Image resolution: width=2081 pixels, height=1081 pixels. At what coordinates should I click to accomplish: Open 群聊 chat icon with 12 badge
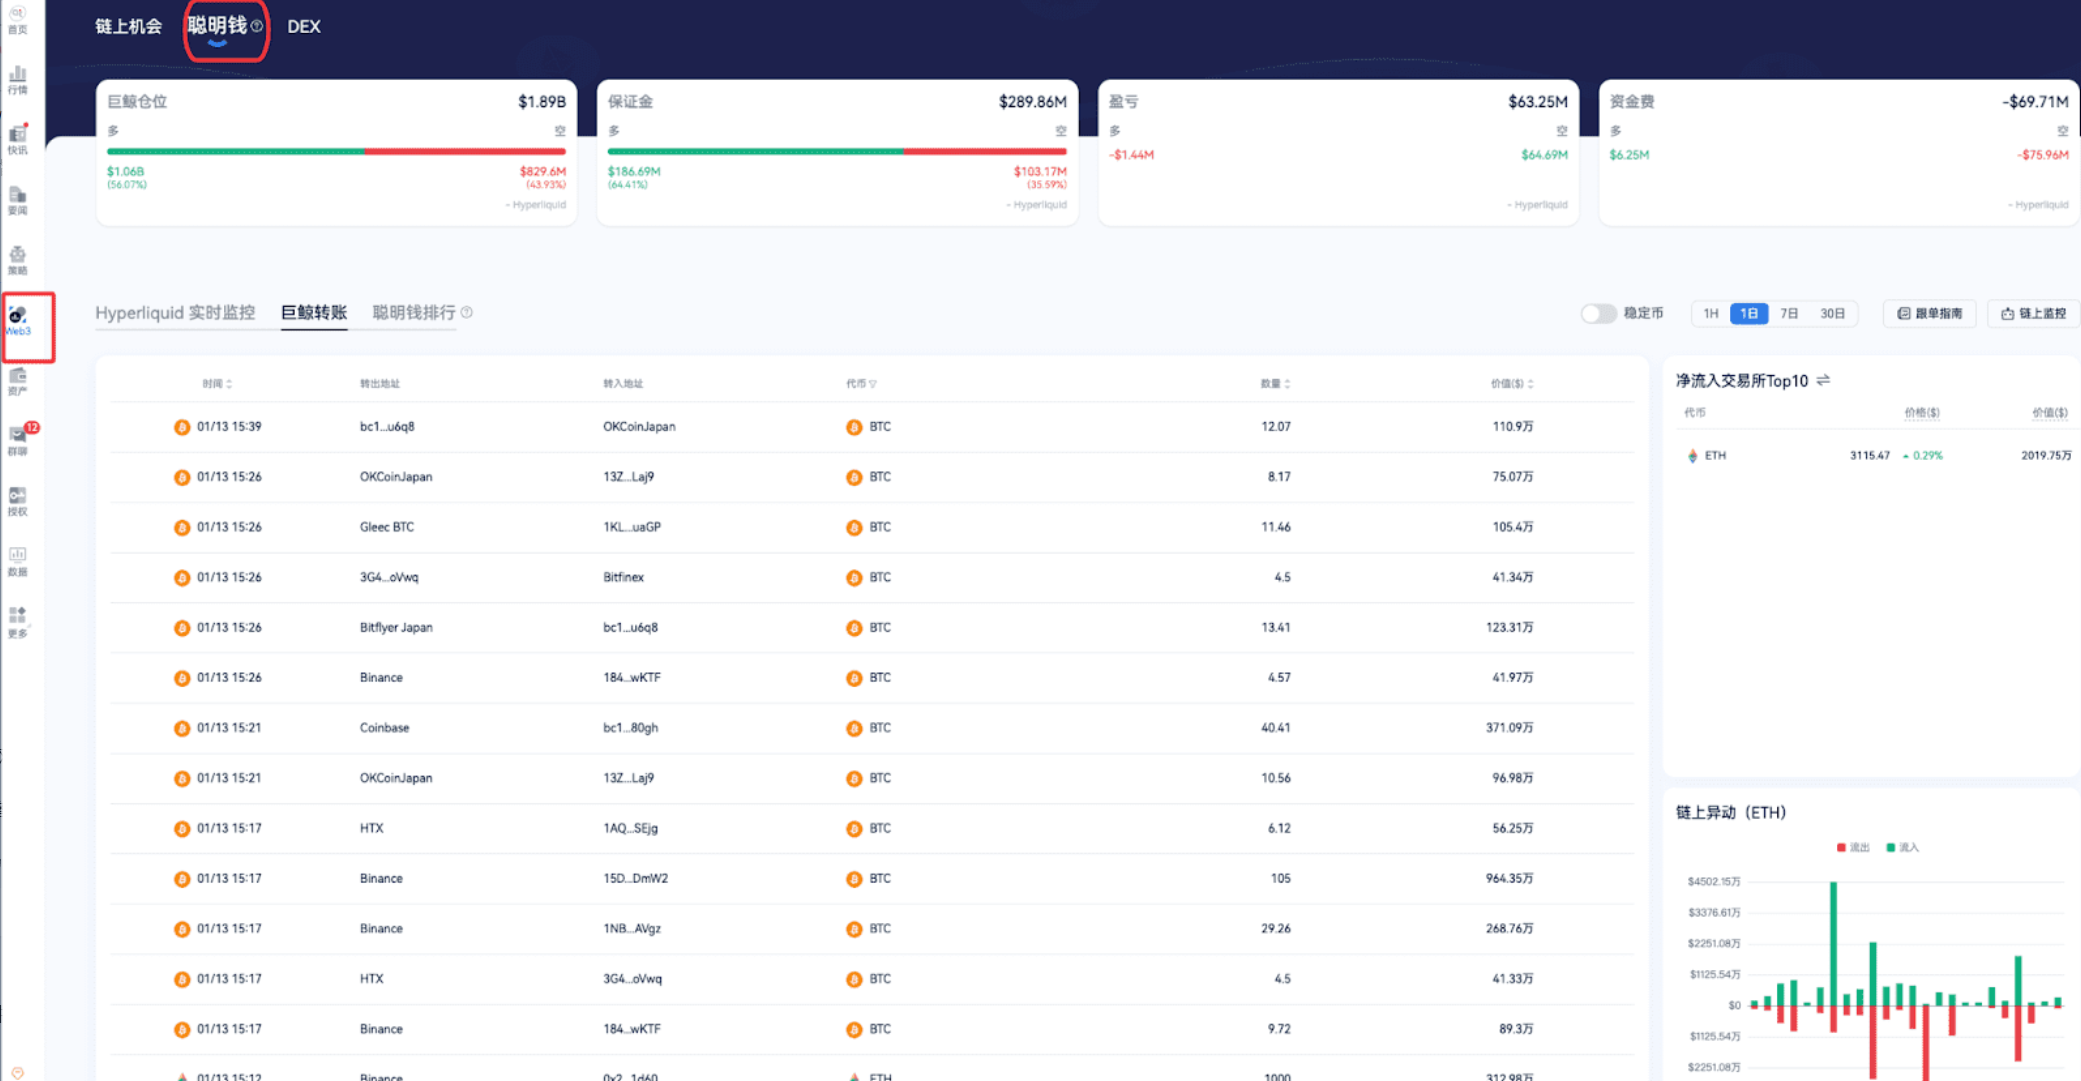18,439
